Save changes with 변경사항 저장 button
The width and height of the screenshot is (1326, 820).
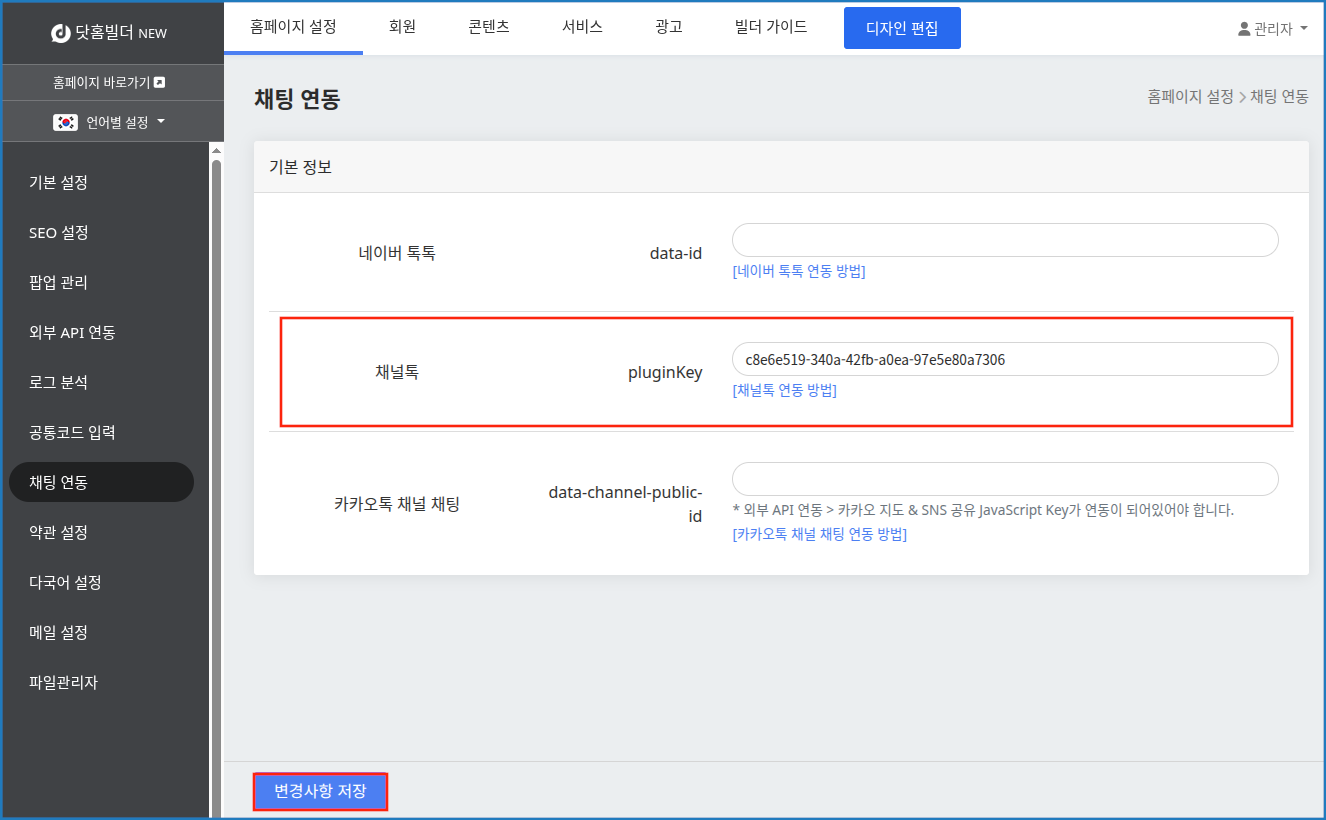(x=320, y=791)
